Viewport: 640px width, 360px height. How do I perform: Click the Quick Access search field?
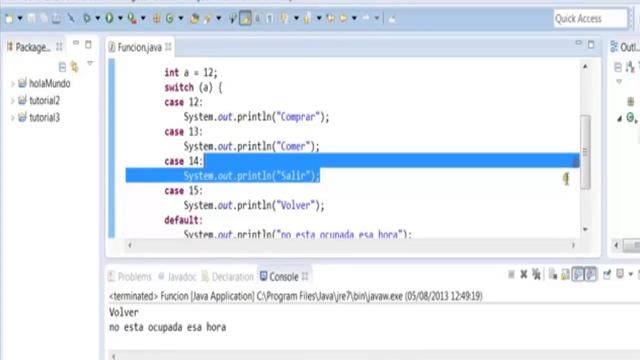tap(590, 19)
